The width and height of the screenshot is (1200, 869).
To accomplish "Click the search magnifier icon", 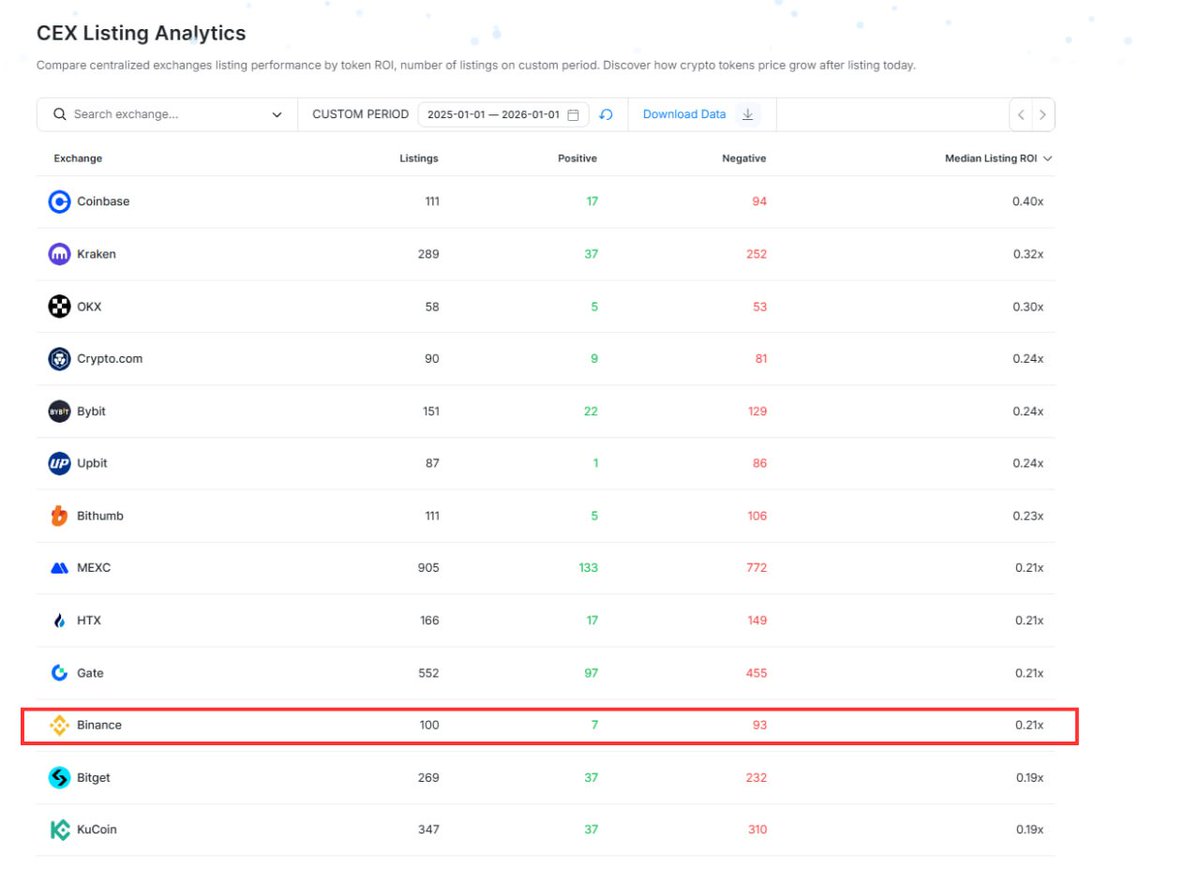I will 60,114.
